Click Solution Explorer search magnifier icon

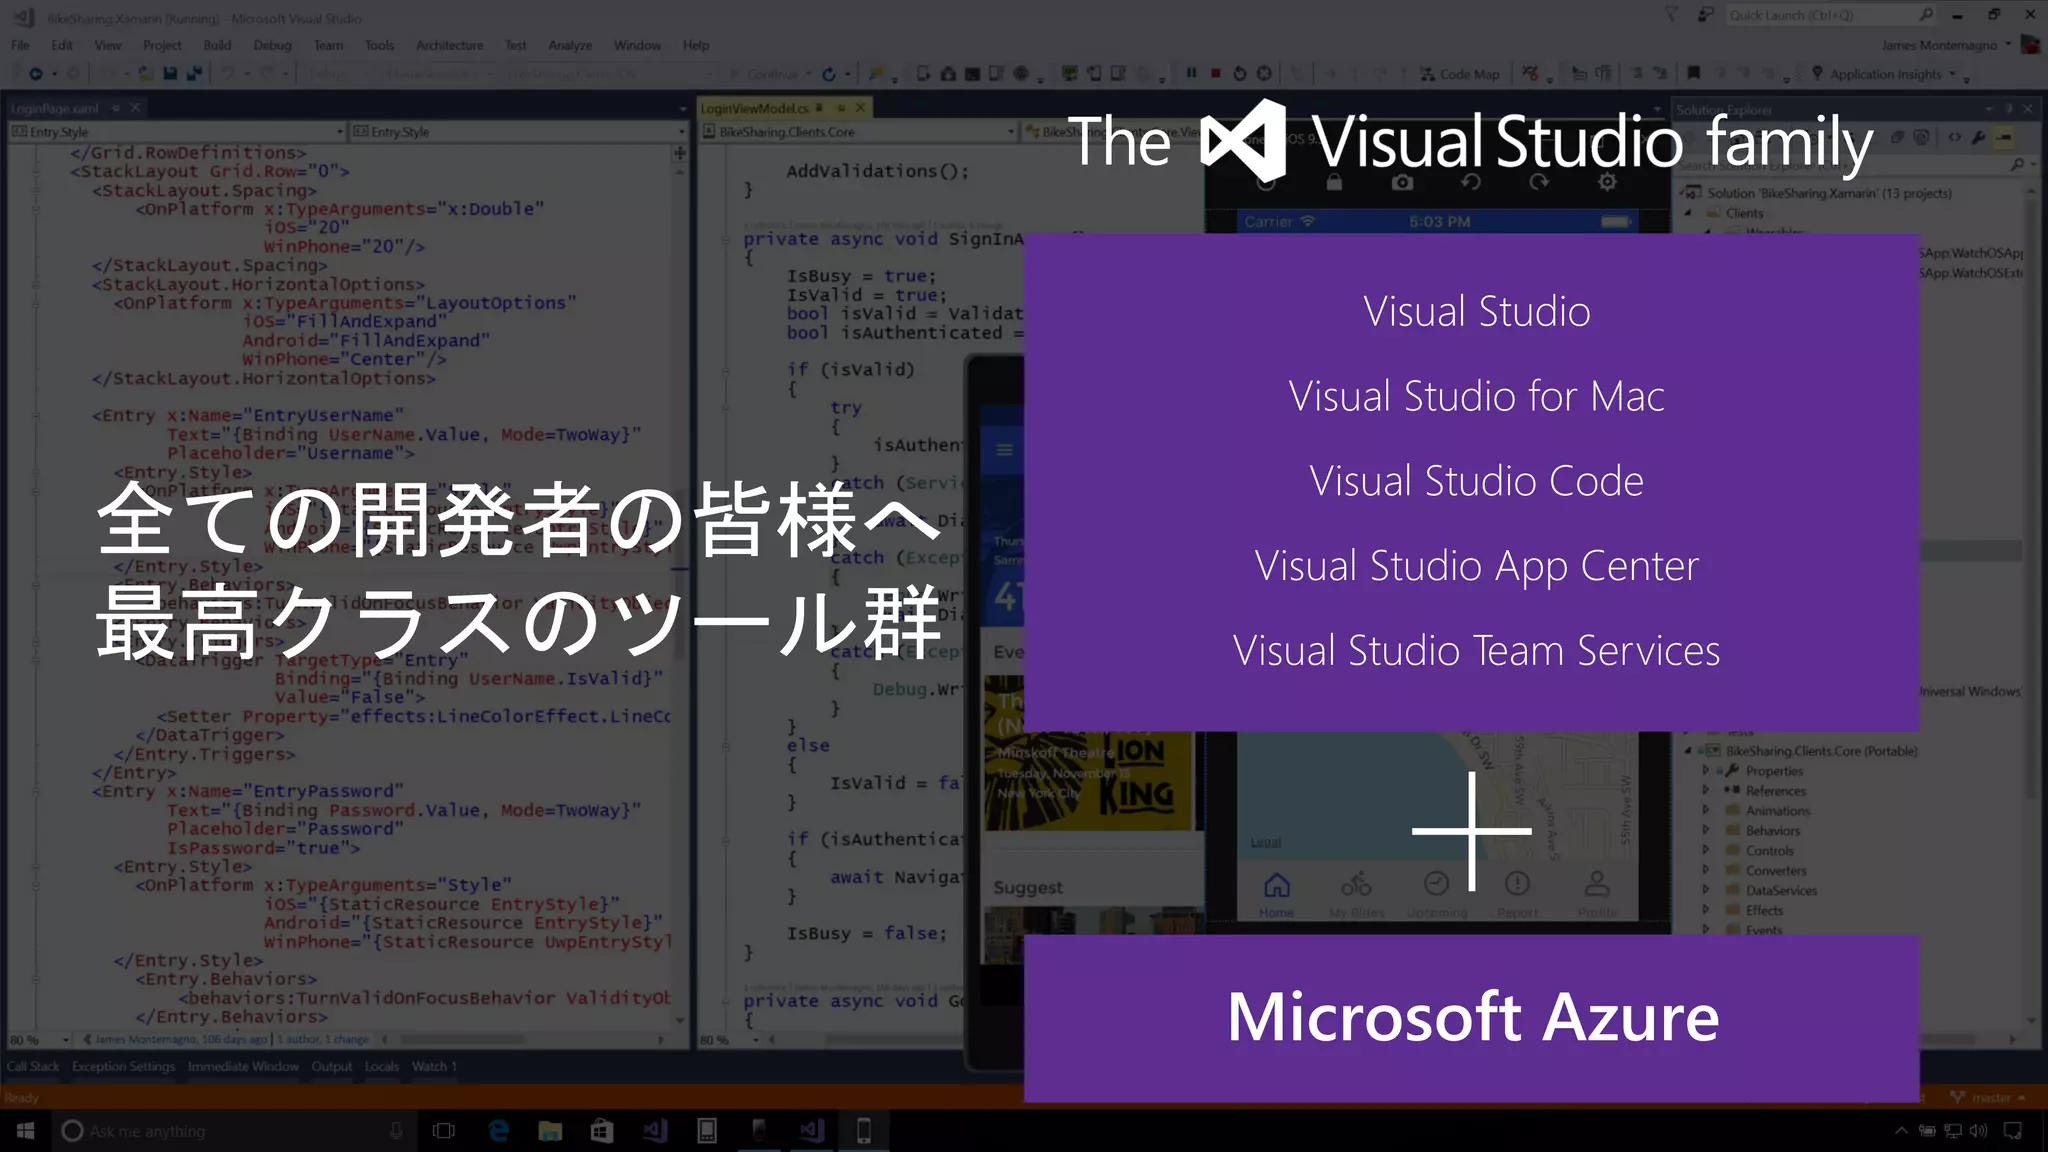(2018, 164)
